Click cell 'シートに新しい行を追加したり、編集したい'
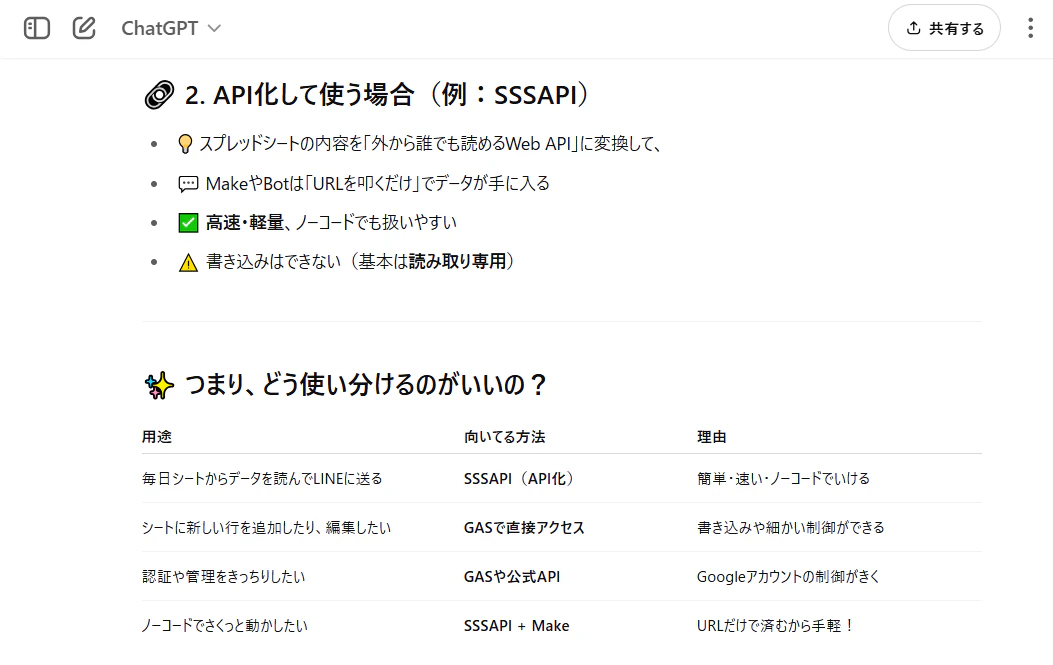Image resolution: width=1053 pixels, height=665 pixels. pos(266,527)
